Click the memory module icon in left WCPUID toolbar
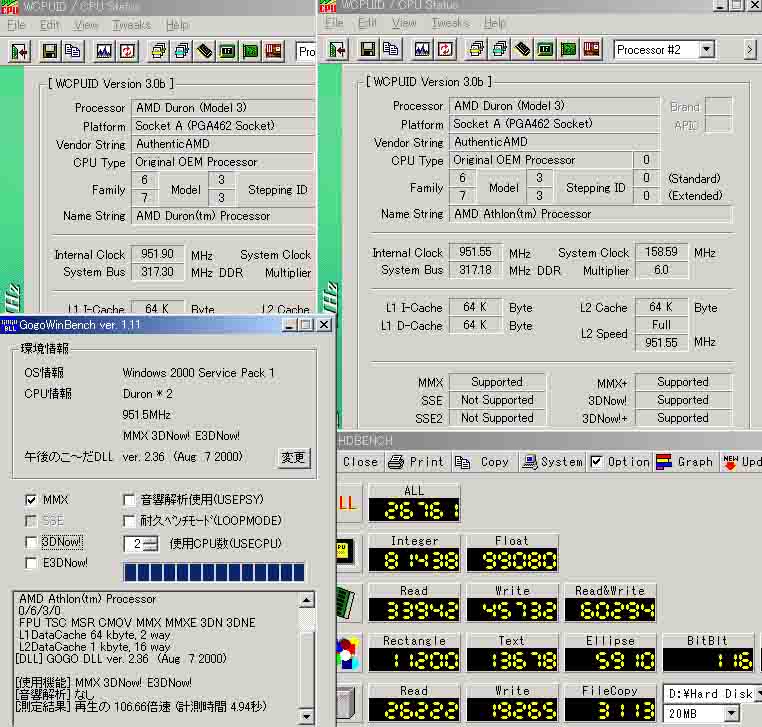This screenshot has height=727, width=762. pos(204,51)
